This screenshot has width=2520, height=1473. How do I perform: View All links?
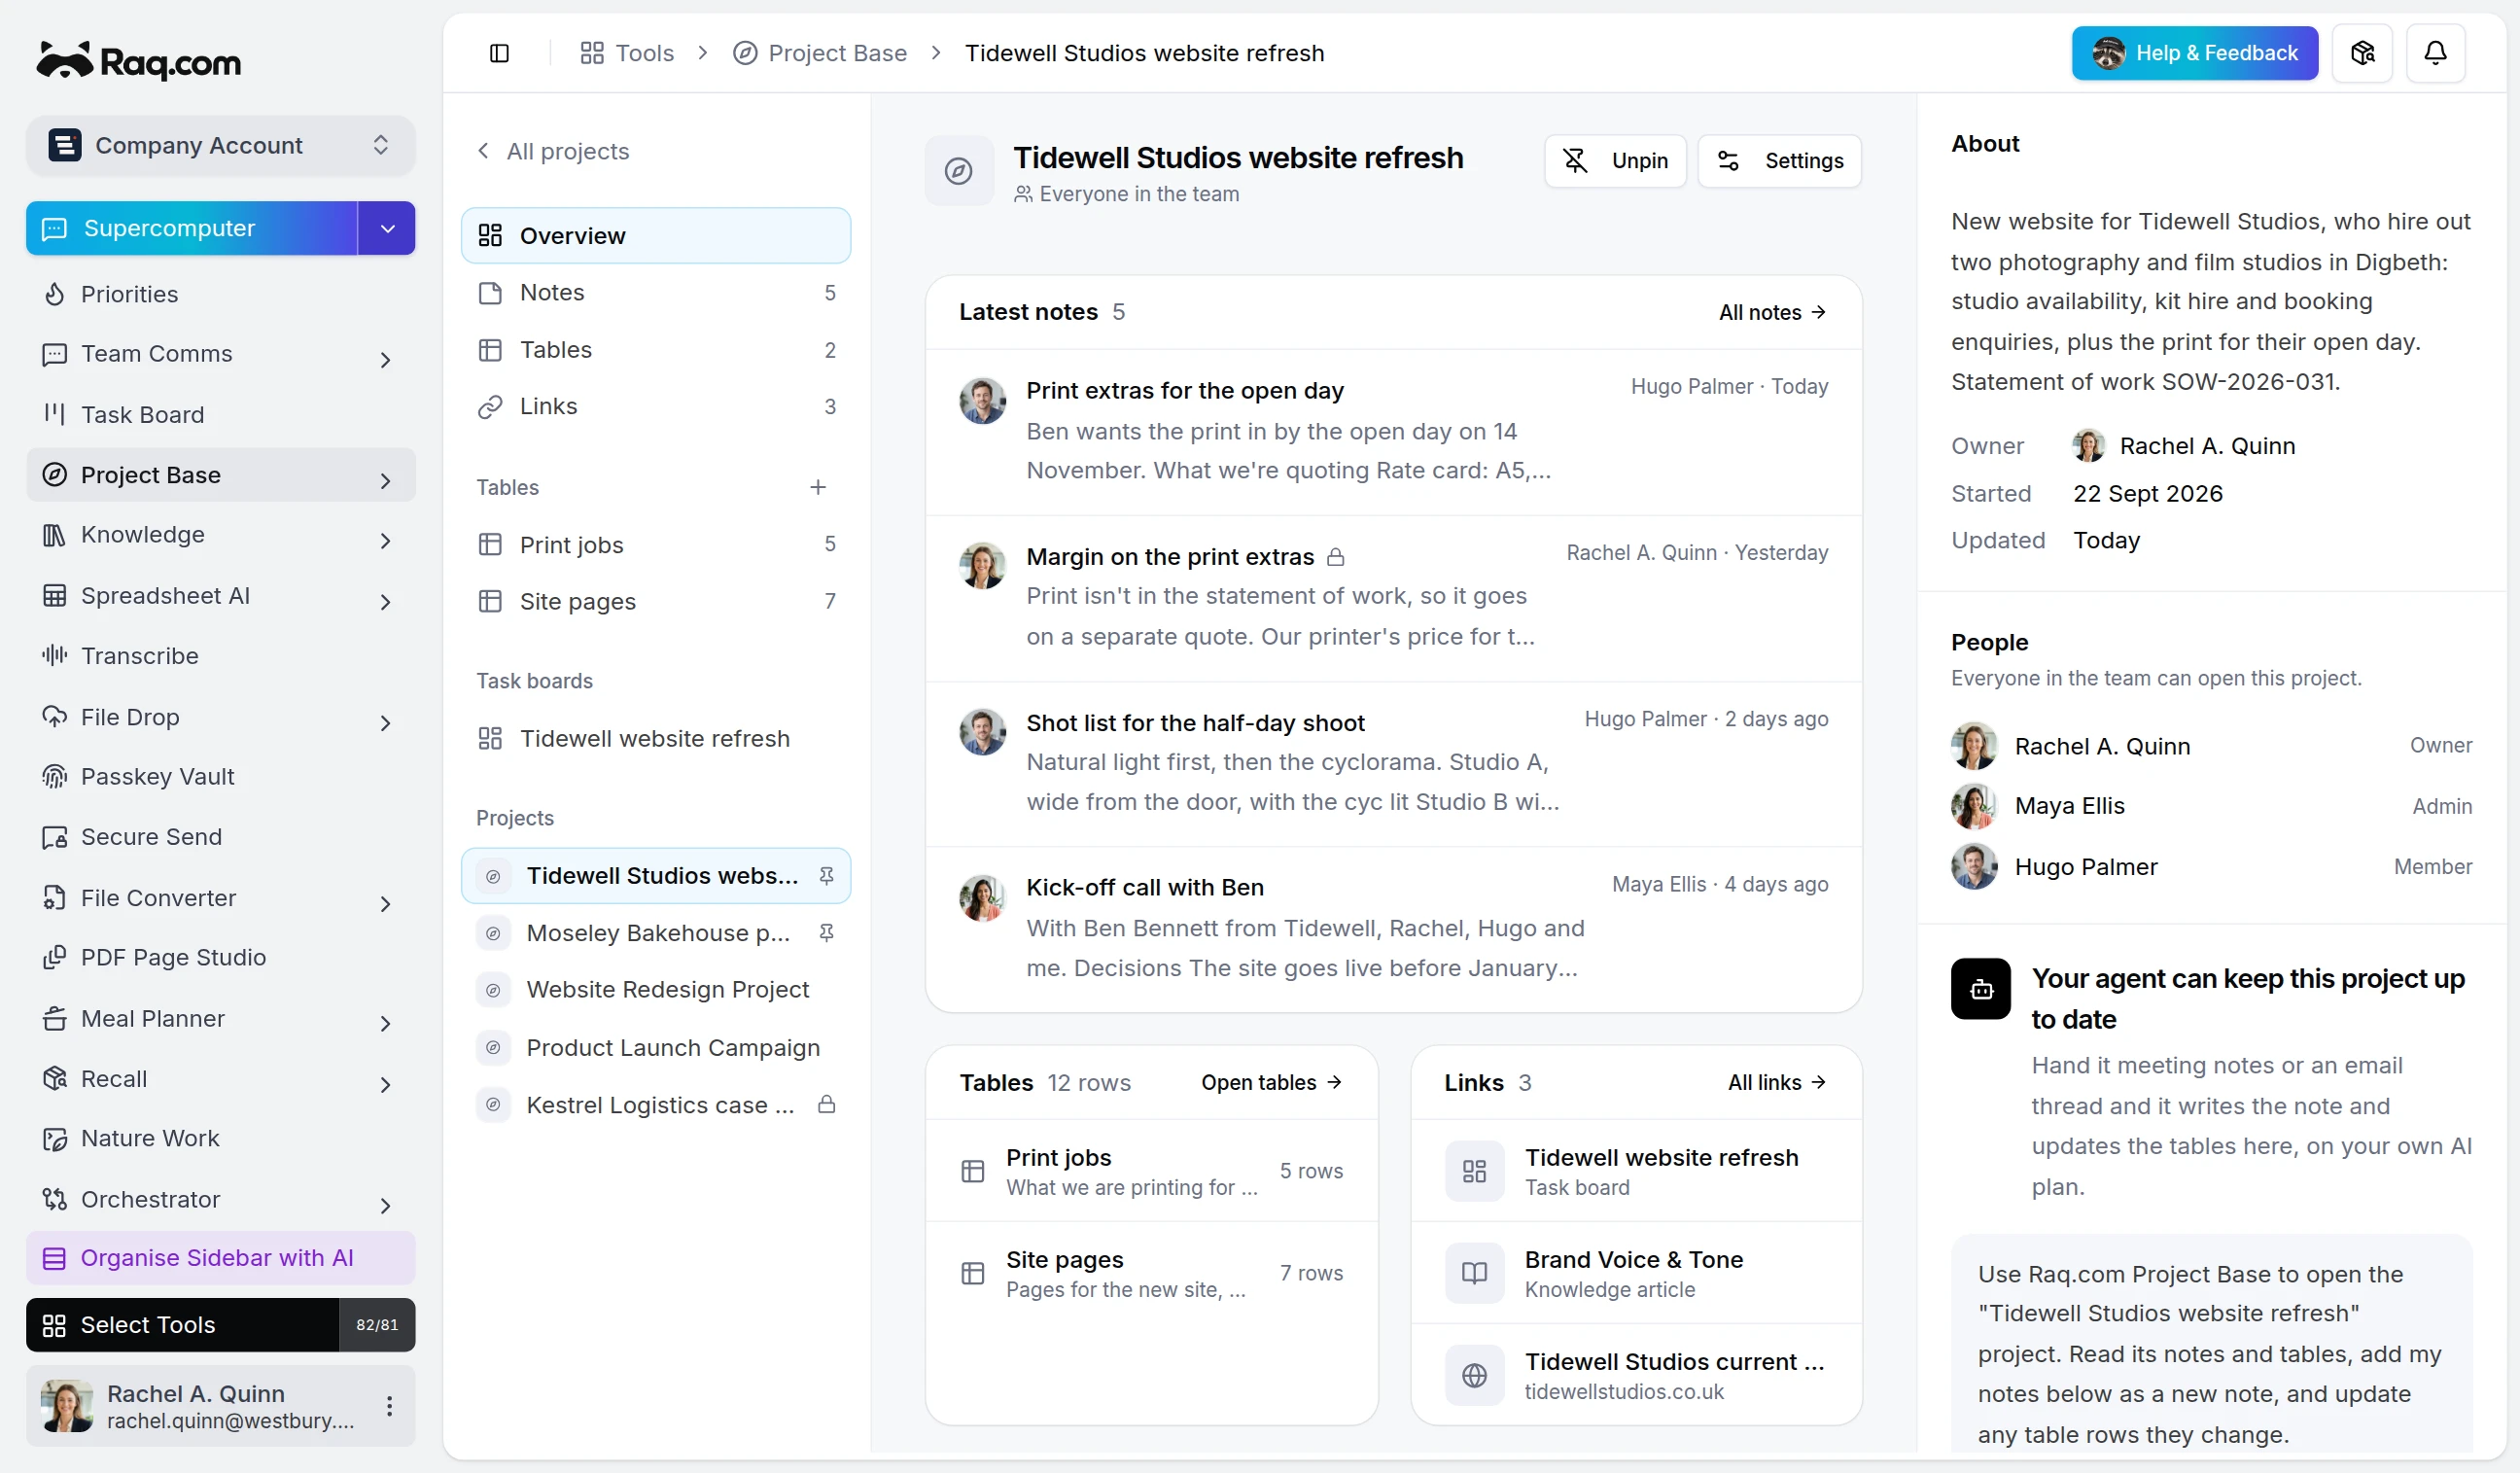(x=1776, y=1082)
